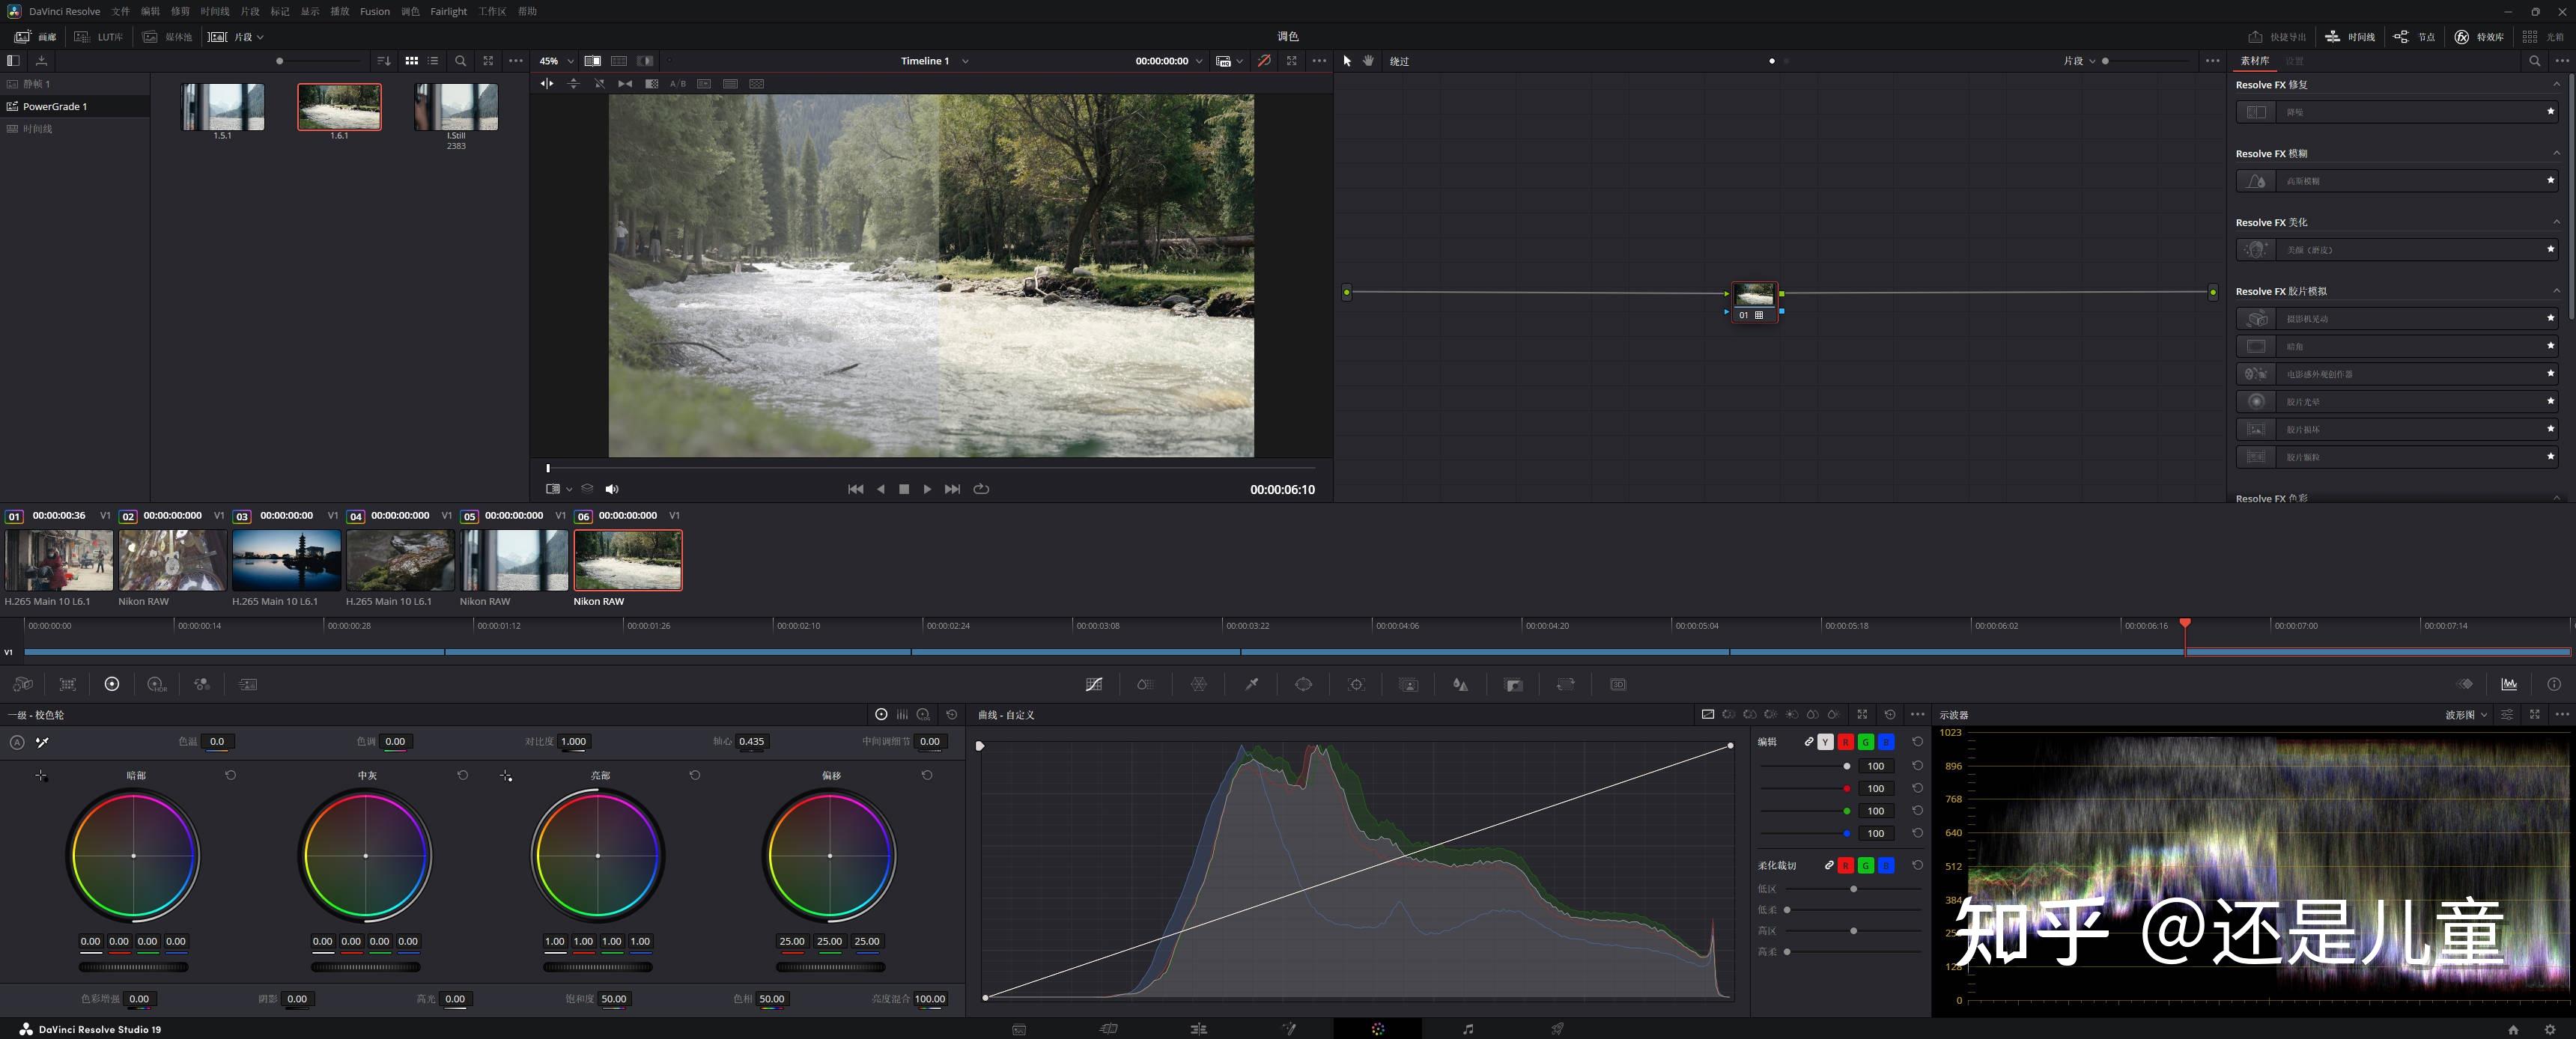
Task: Open the Color page at the bottom bar
Action: click(x=1378, y=1029)
